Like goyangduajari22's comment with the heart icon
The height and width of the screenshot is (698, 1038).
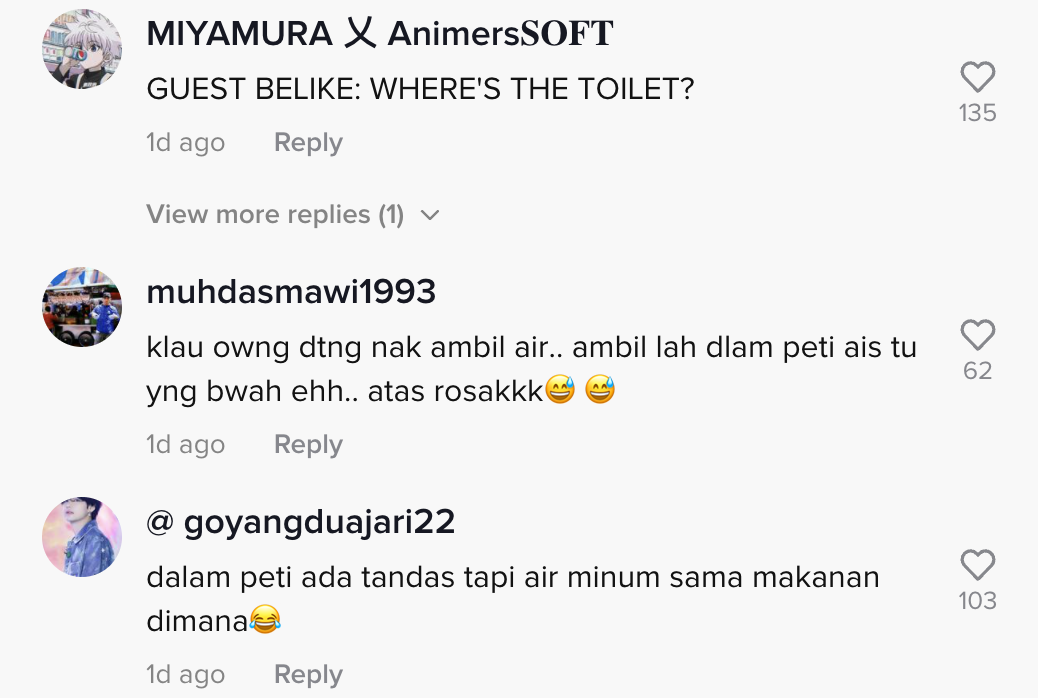978,565
